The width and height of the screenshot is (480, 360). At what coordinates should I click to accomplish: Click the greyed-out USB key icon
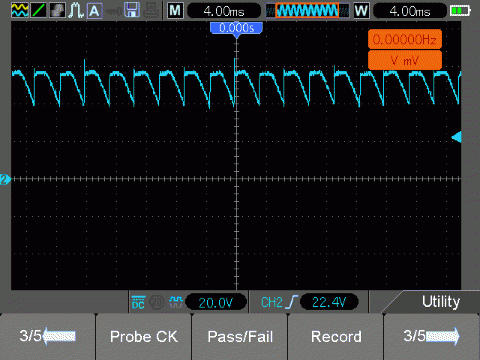[113, 12]
